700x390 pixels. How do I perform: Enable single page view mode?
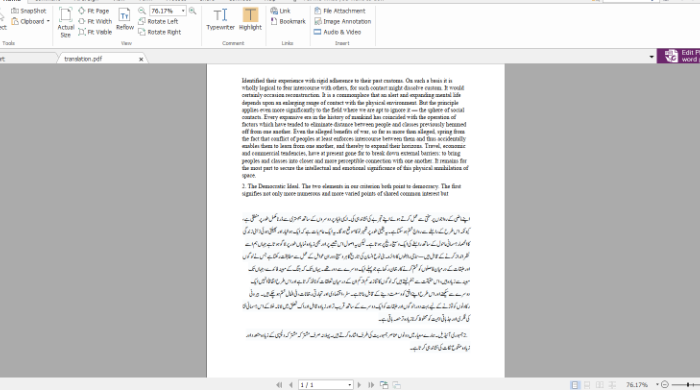(x=575, y=385)
